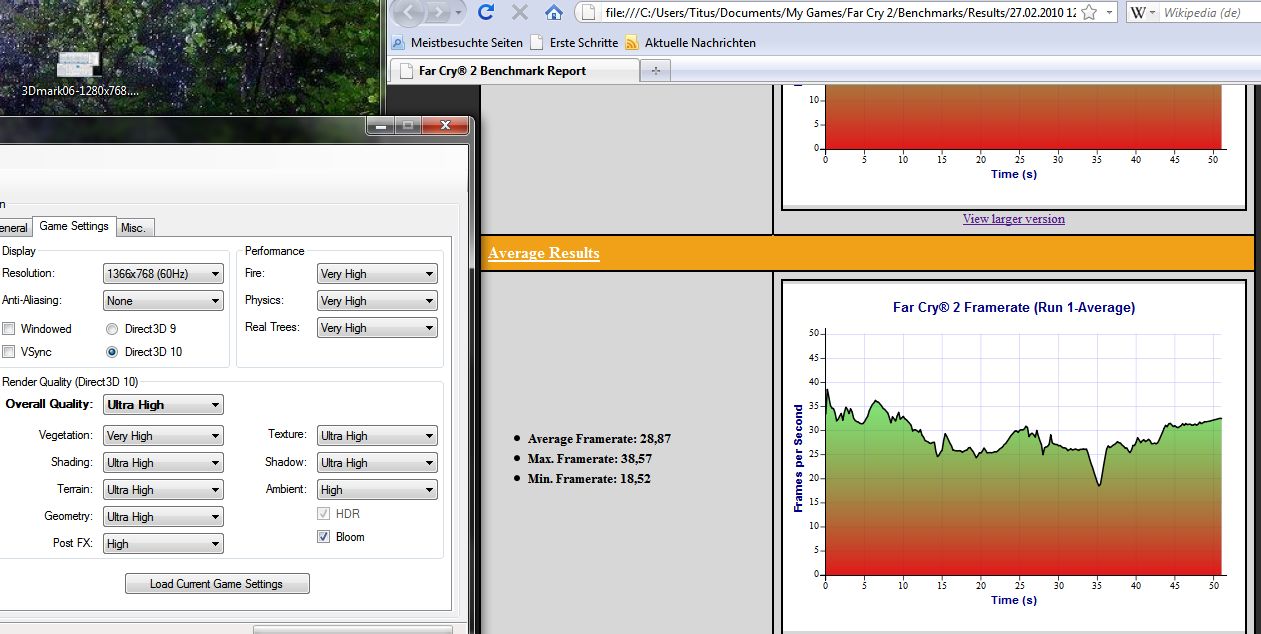Toggle the HDR checkbox
Screen dimensions: 1261x634
click(x=323, y=514)
